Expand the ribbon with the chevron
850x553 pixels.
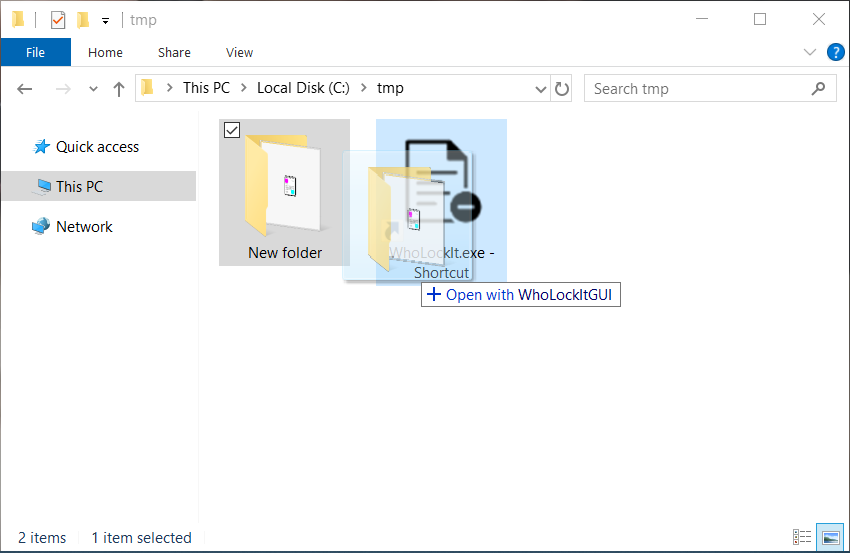809,52
